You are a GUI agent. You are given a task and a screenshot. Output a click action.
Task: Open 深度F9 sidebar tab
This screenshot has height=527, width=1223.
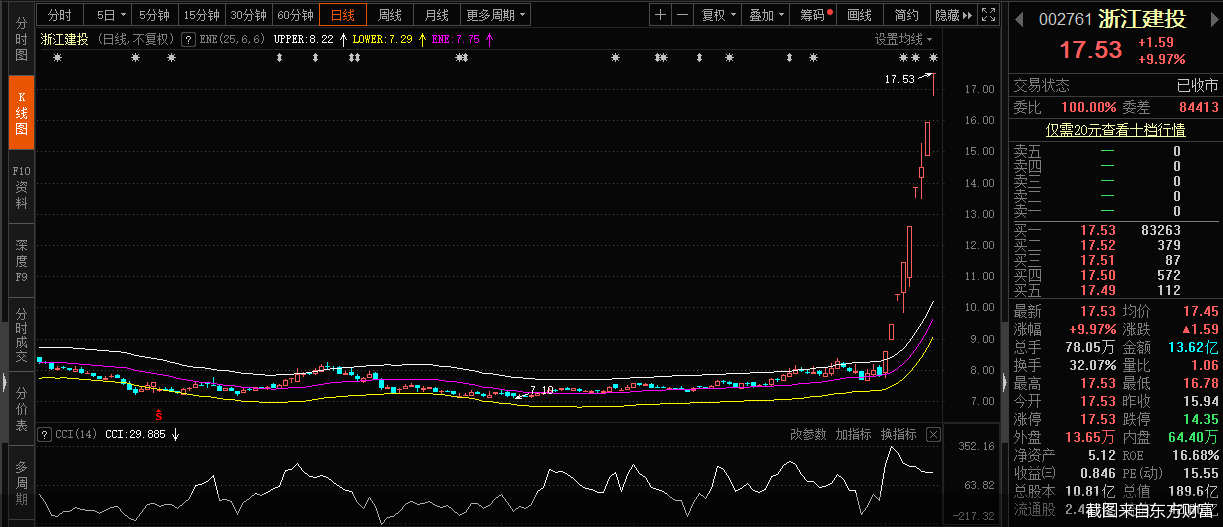[22, 260]
